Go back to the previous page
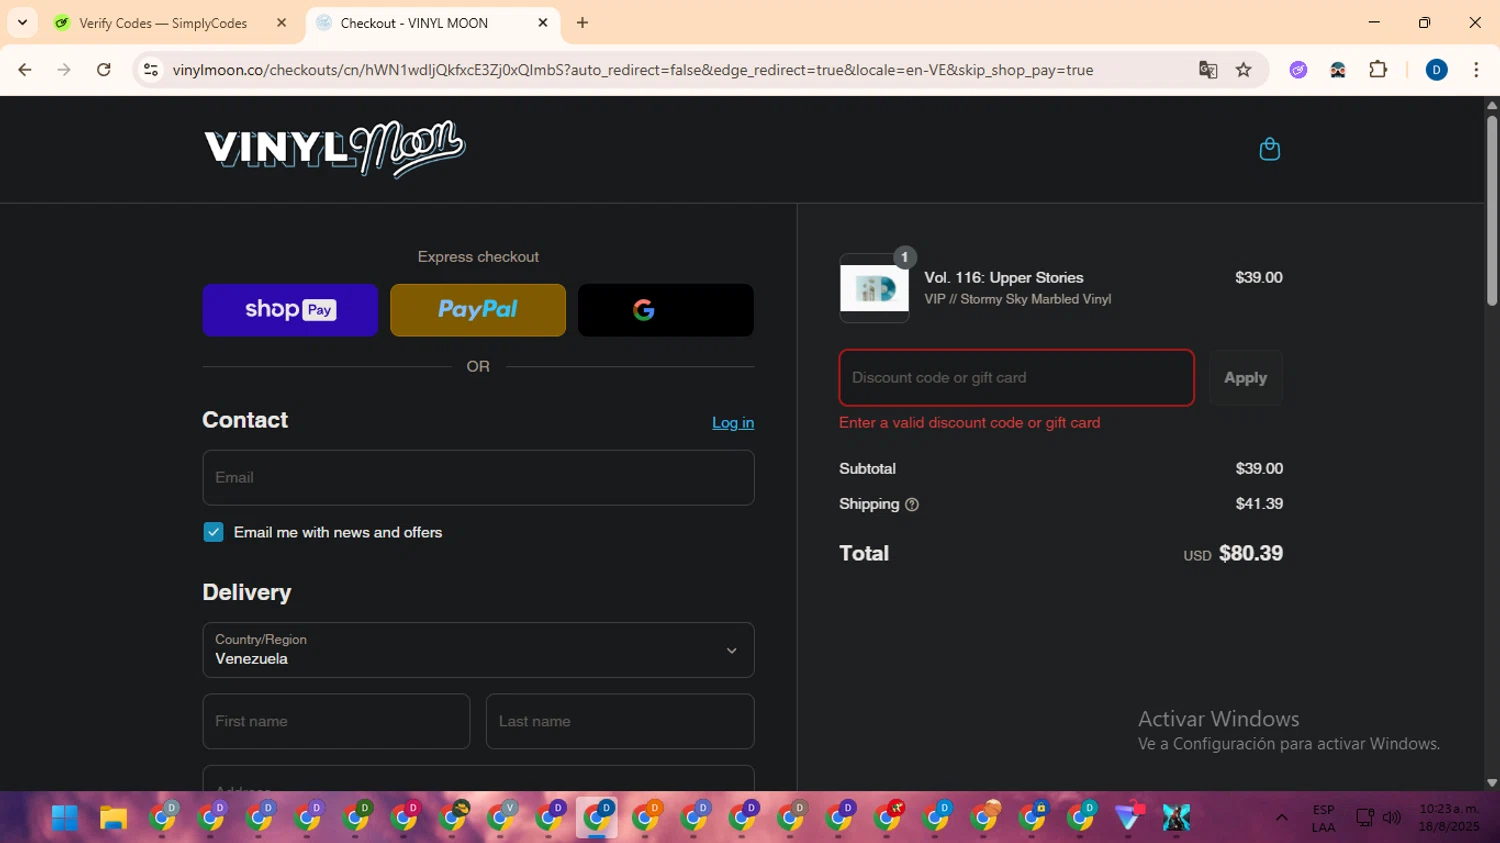This screenshot has width=1500, height=843. coord(25,70)
